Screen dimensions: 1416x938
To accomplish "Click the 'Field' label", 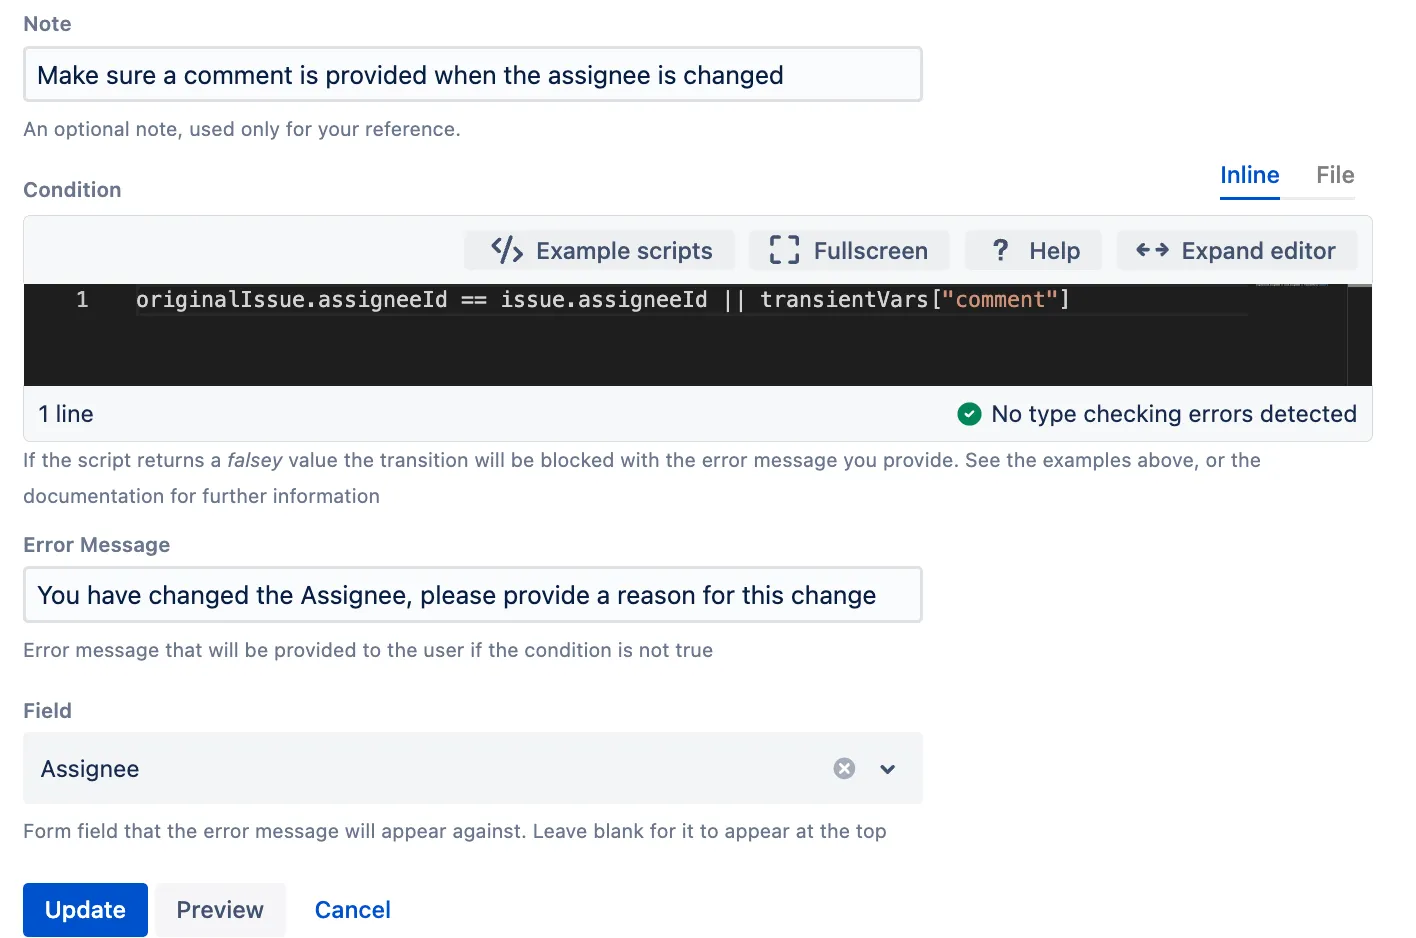I will point(48,711).
